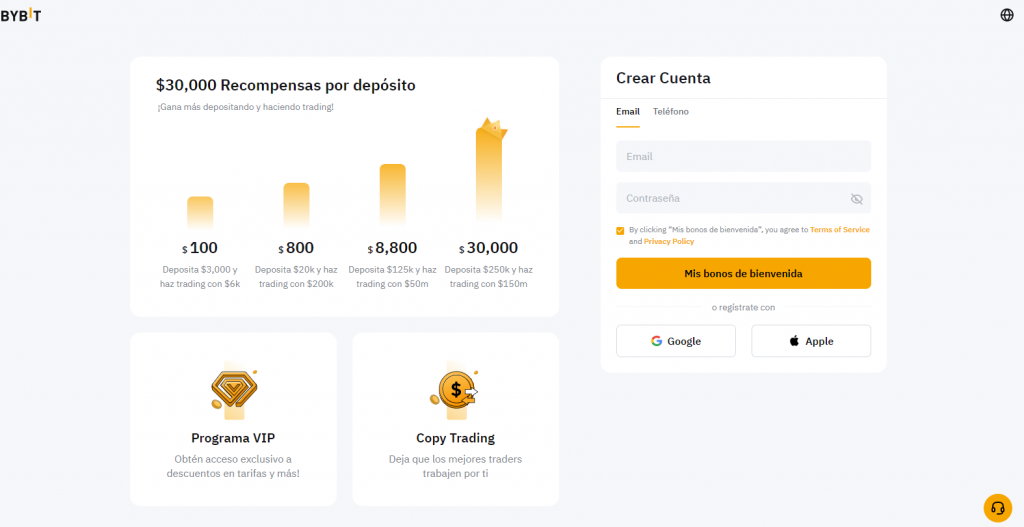Click "o regístrate con" text
Viewport: 1024px width, 527px height.
(x=743, y=307)
